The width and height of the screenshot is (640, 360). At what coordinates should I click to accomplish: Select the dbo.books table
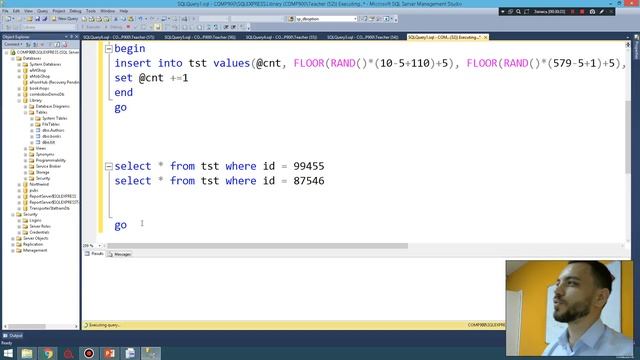(51, 136)
